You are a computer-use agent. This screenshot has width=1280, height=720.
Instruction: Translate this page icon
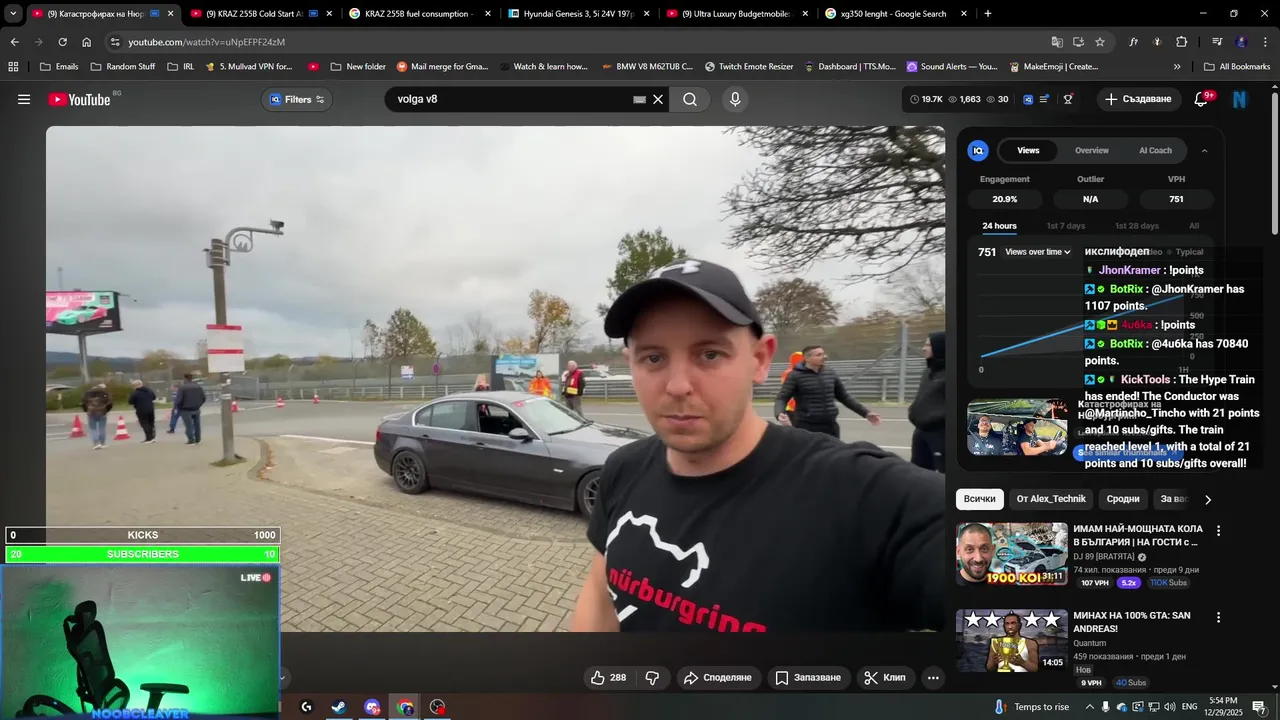(x=1057, y=42)
